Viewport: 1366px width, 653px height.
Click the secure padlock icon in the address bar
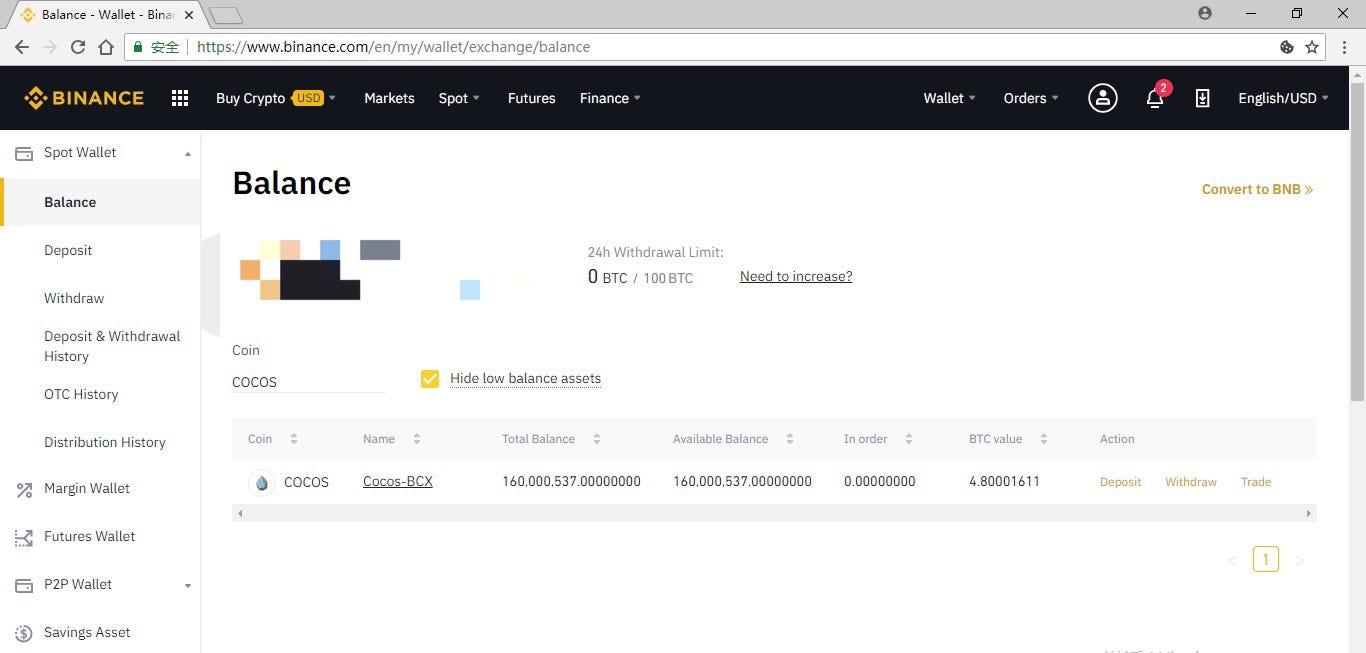point(138,47)
